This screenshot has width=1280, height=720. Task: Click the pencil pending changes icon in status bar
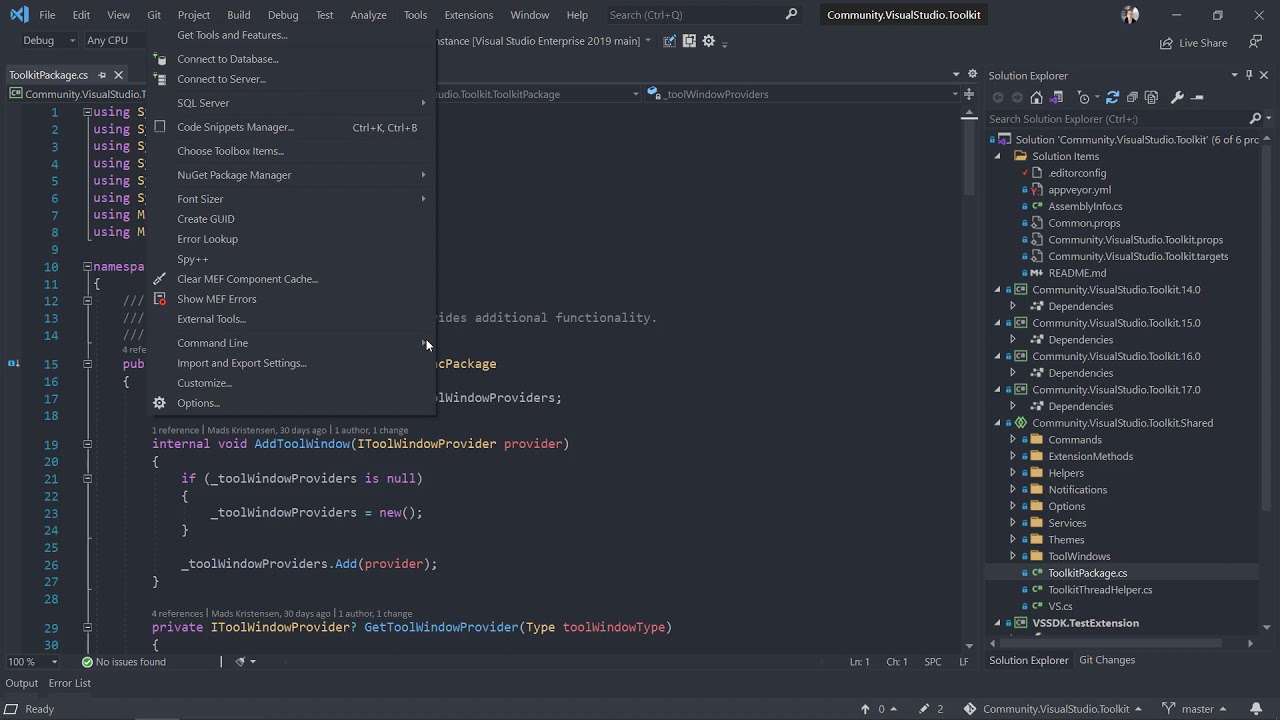click(x=925, y=709)
